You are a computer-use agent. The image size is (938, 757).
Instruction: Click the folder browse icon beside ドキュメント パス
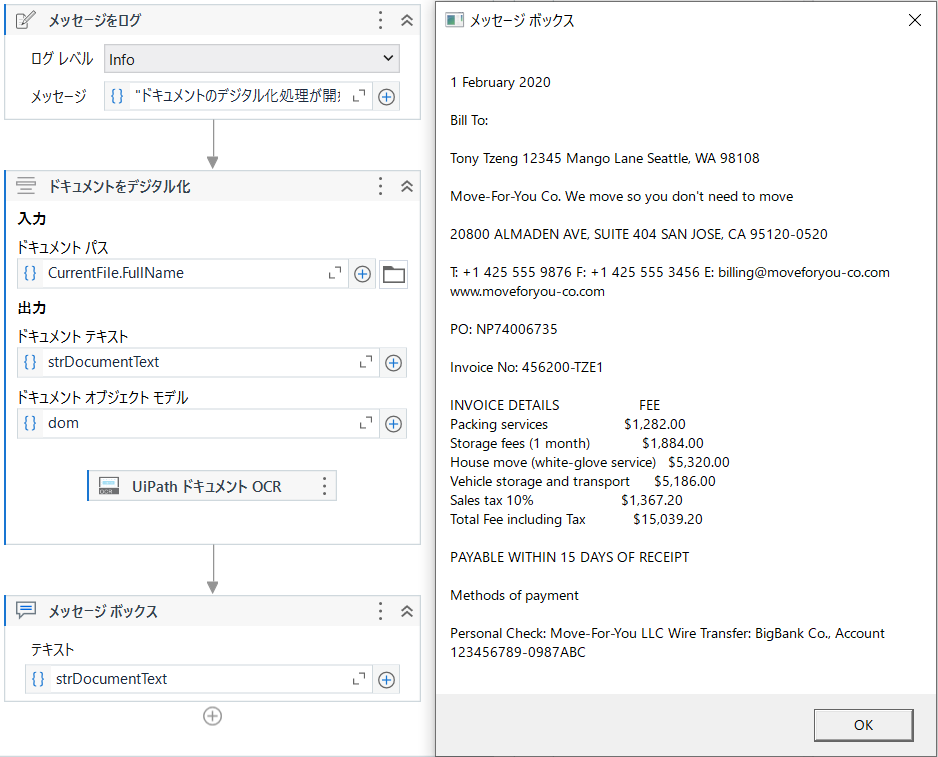pyautogui.click(x=393, y=273)
